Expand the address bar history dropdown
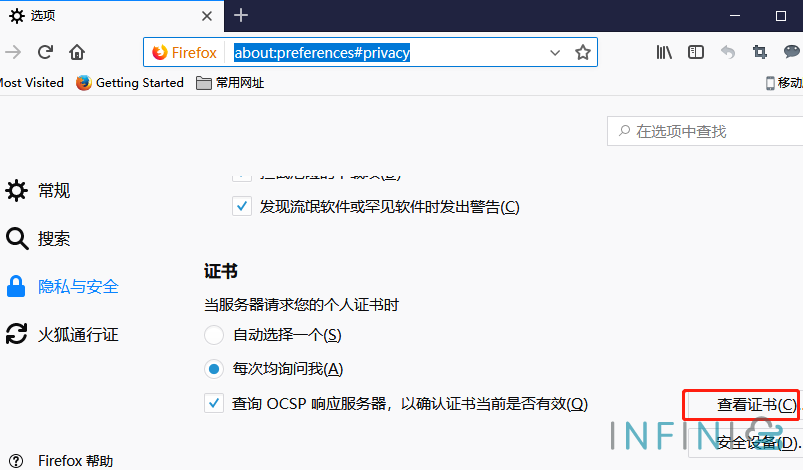 click(x=555, y=52)
